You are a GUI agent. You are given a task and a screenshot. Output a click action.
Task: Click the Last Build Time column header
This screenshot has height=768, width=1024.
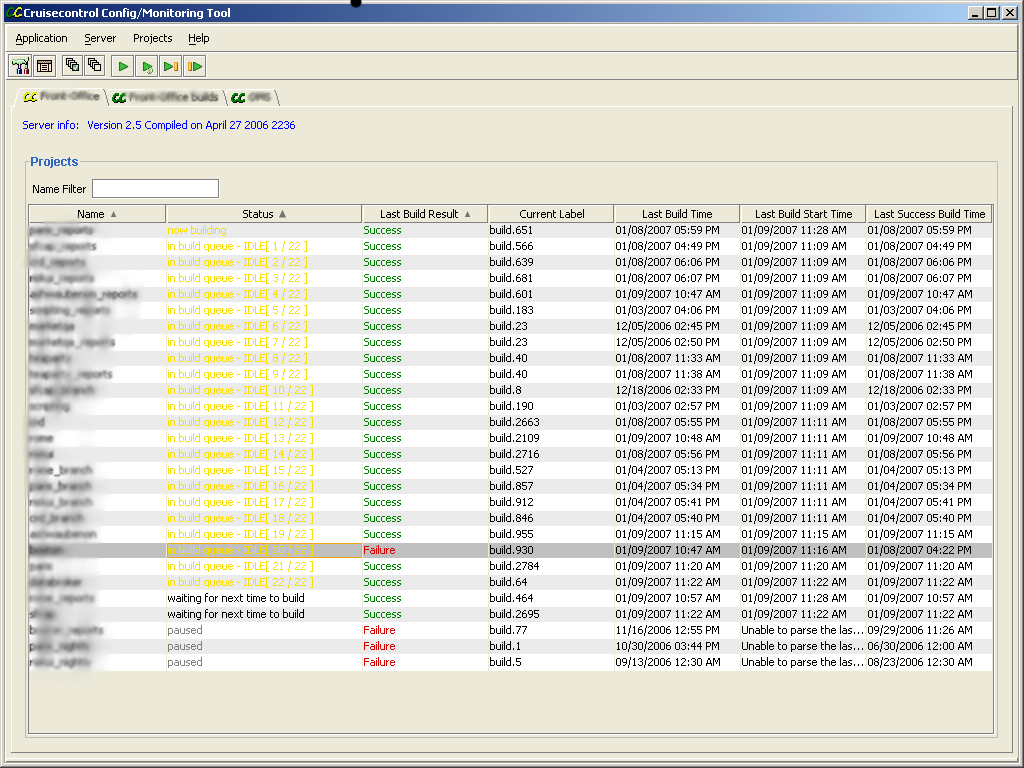(677, 214)
